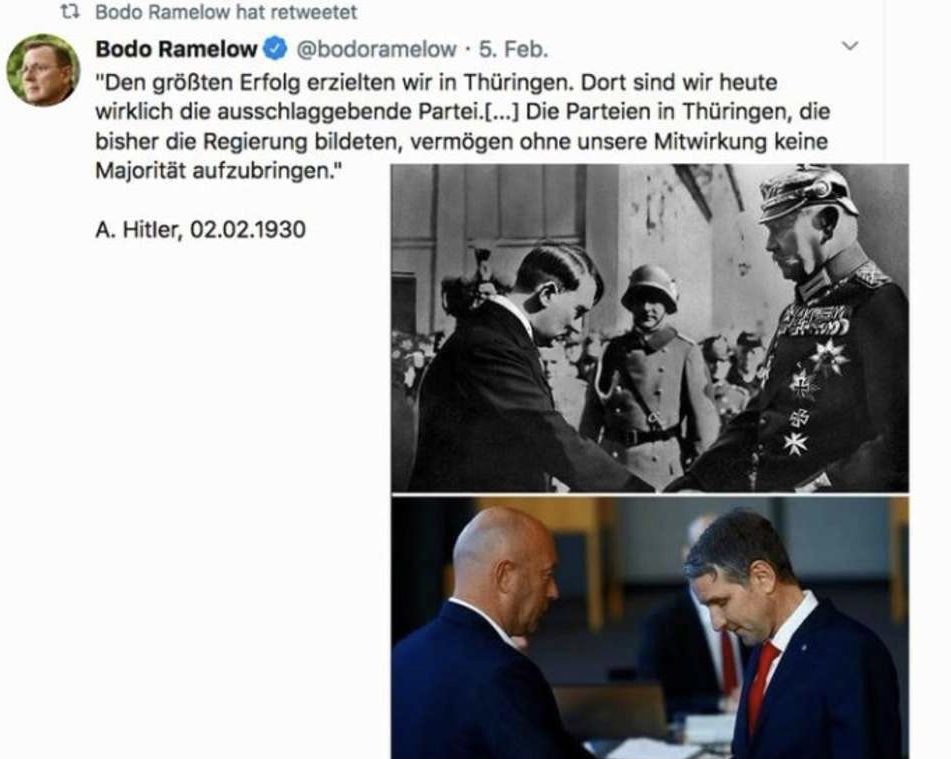This screenshot has height=759, width=951.
Task: Click the "A. Hitler, 02.02.1930" attribution line
Action: (x=201, y=229)
